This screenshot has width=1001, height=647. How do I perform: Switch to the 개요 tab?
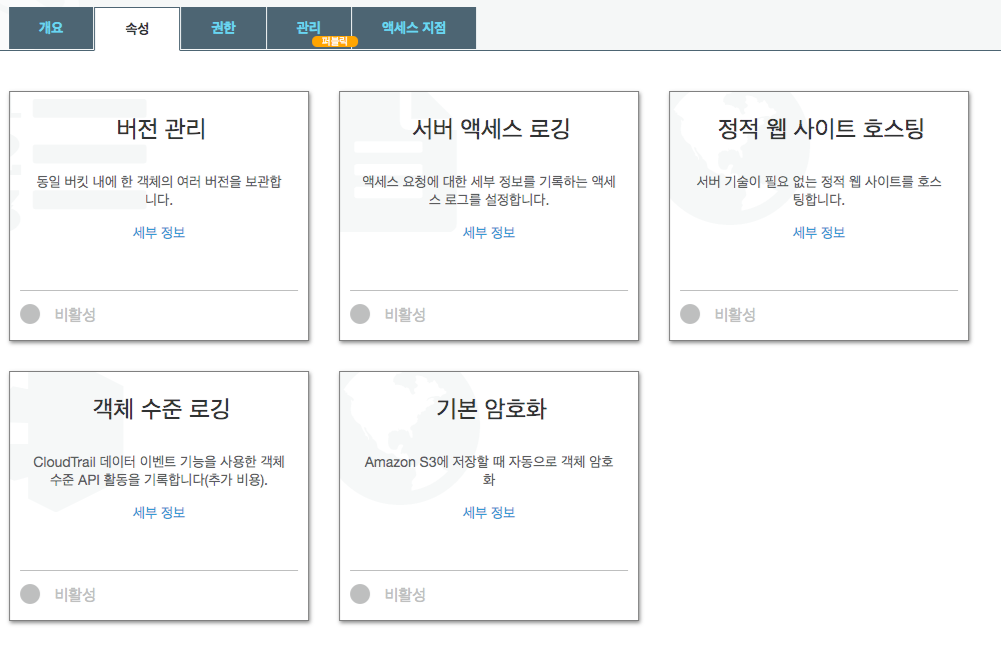pos(51,28)
